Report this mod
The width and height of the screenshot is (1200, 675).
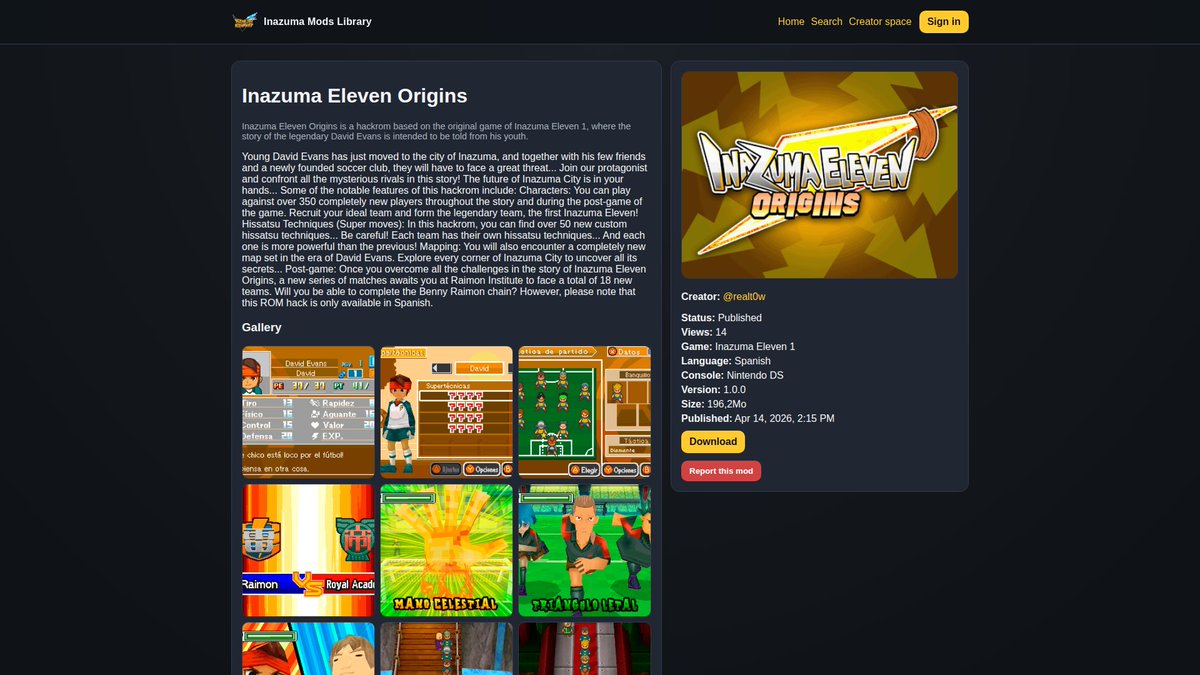[x=721, y=471]
